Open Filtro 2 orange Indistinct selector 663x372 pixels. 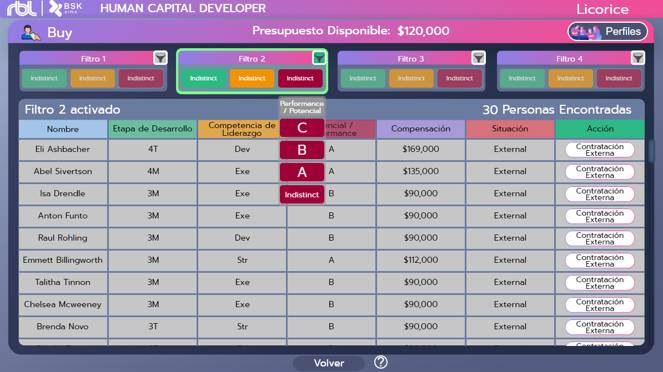point(252,78)
